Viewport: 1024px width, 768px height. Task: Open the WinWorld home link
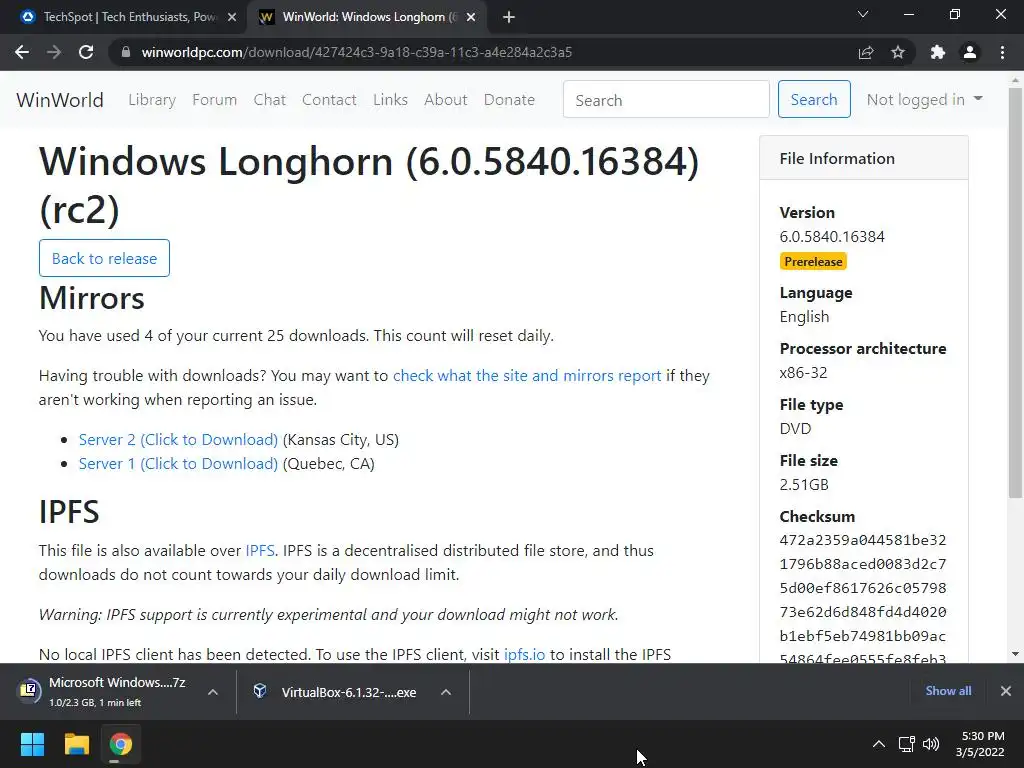pyautogui.click(x=60, y=100)
